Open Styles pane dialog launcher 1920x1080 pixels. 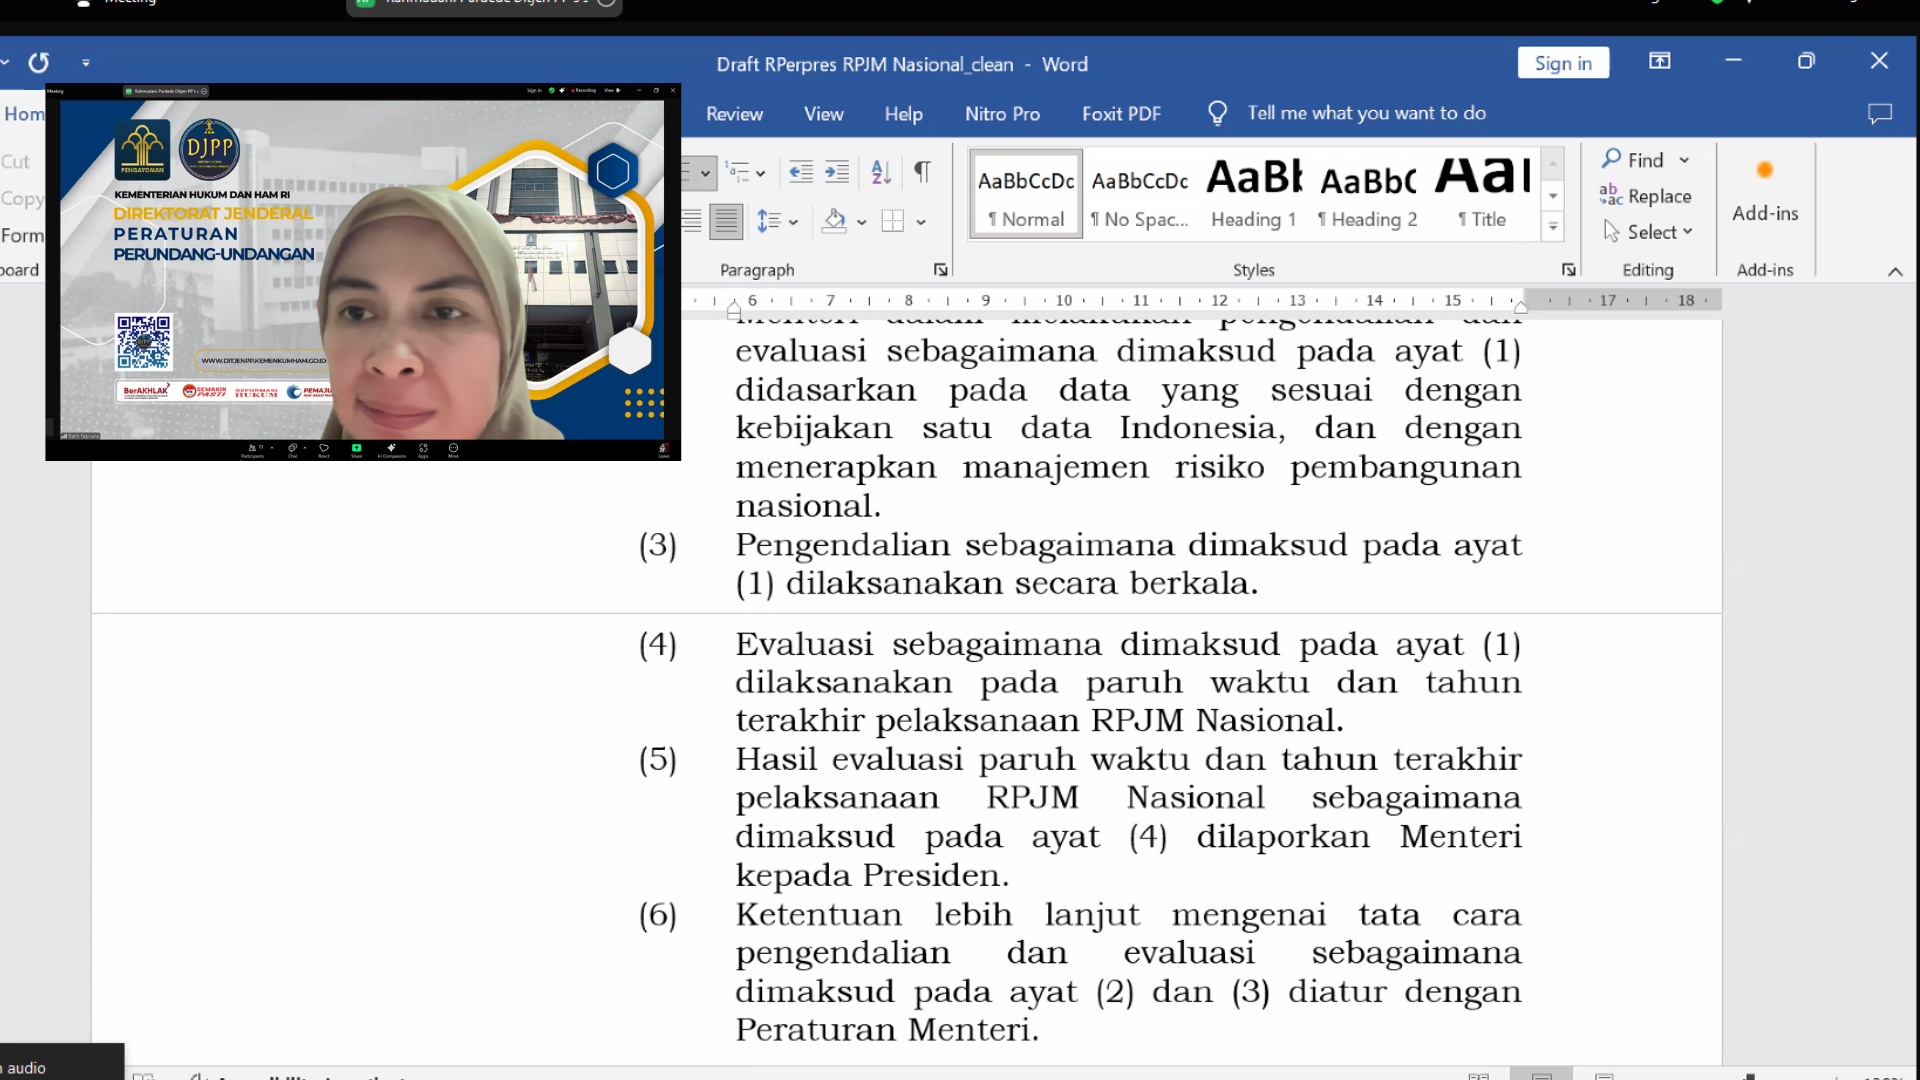[1568, 269]
